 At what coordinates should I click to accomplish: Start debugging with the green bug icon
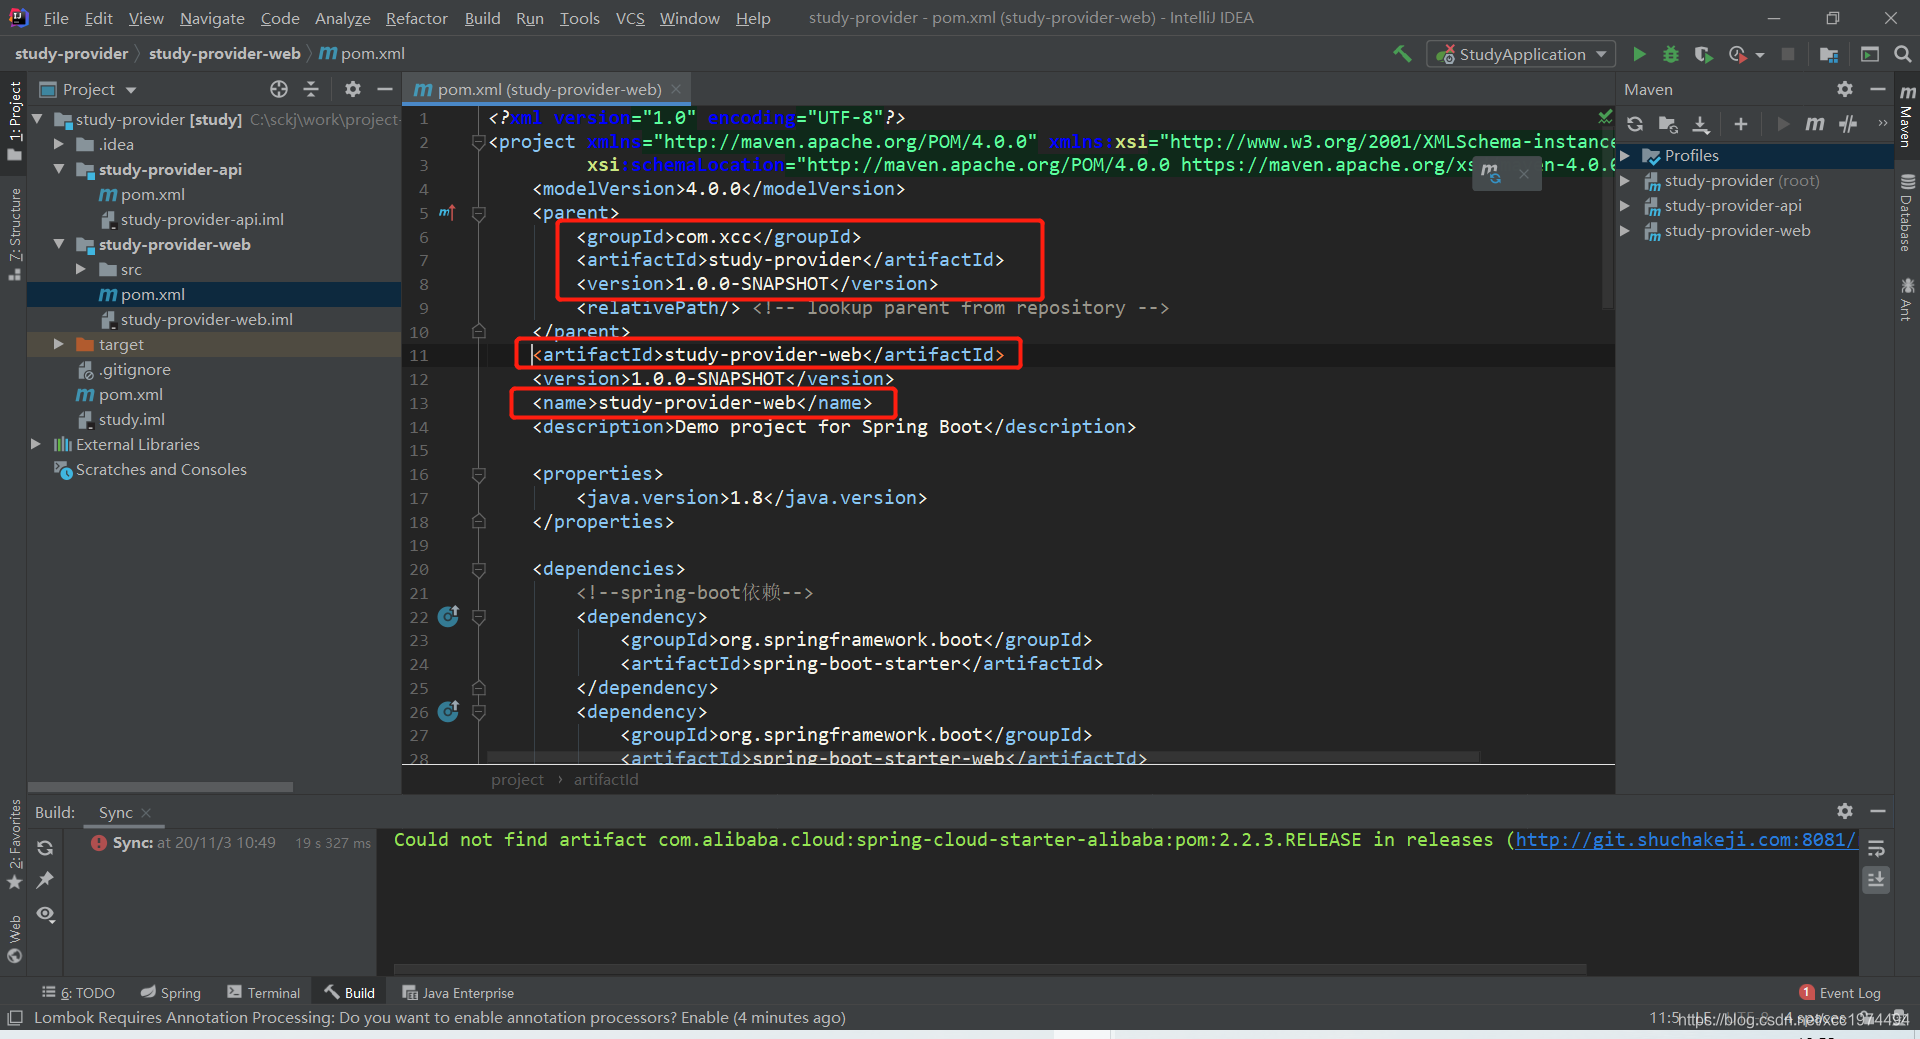(1671, 54)
